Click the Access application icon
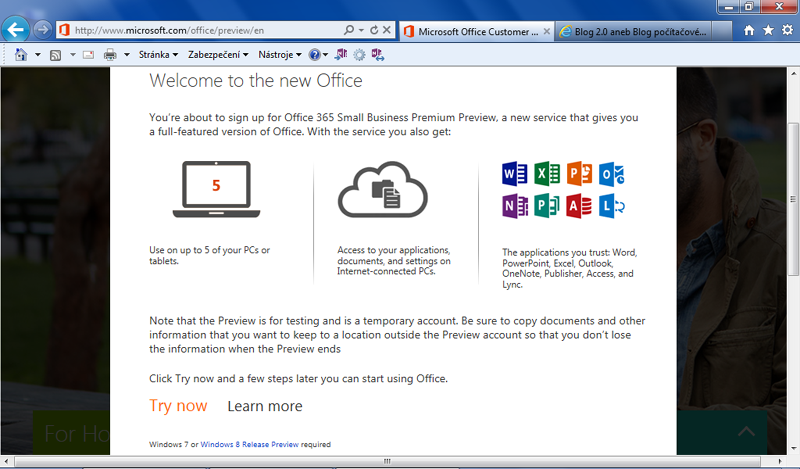Image resolution: width=800 pixels, height=469 pixels. coord(579,206)
